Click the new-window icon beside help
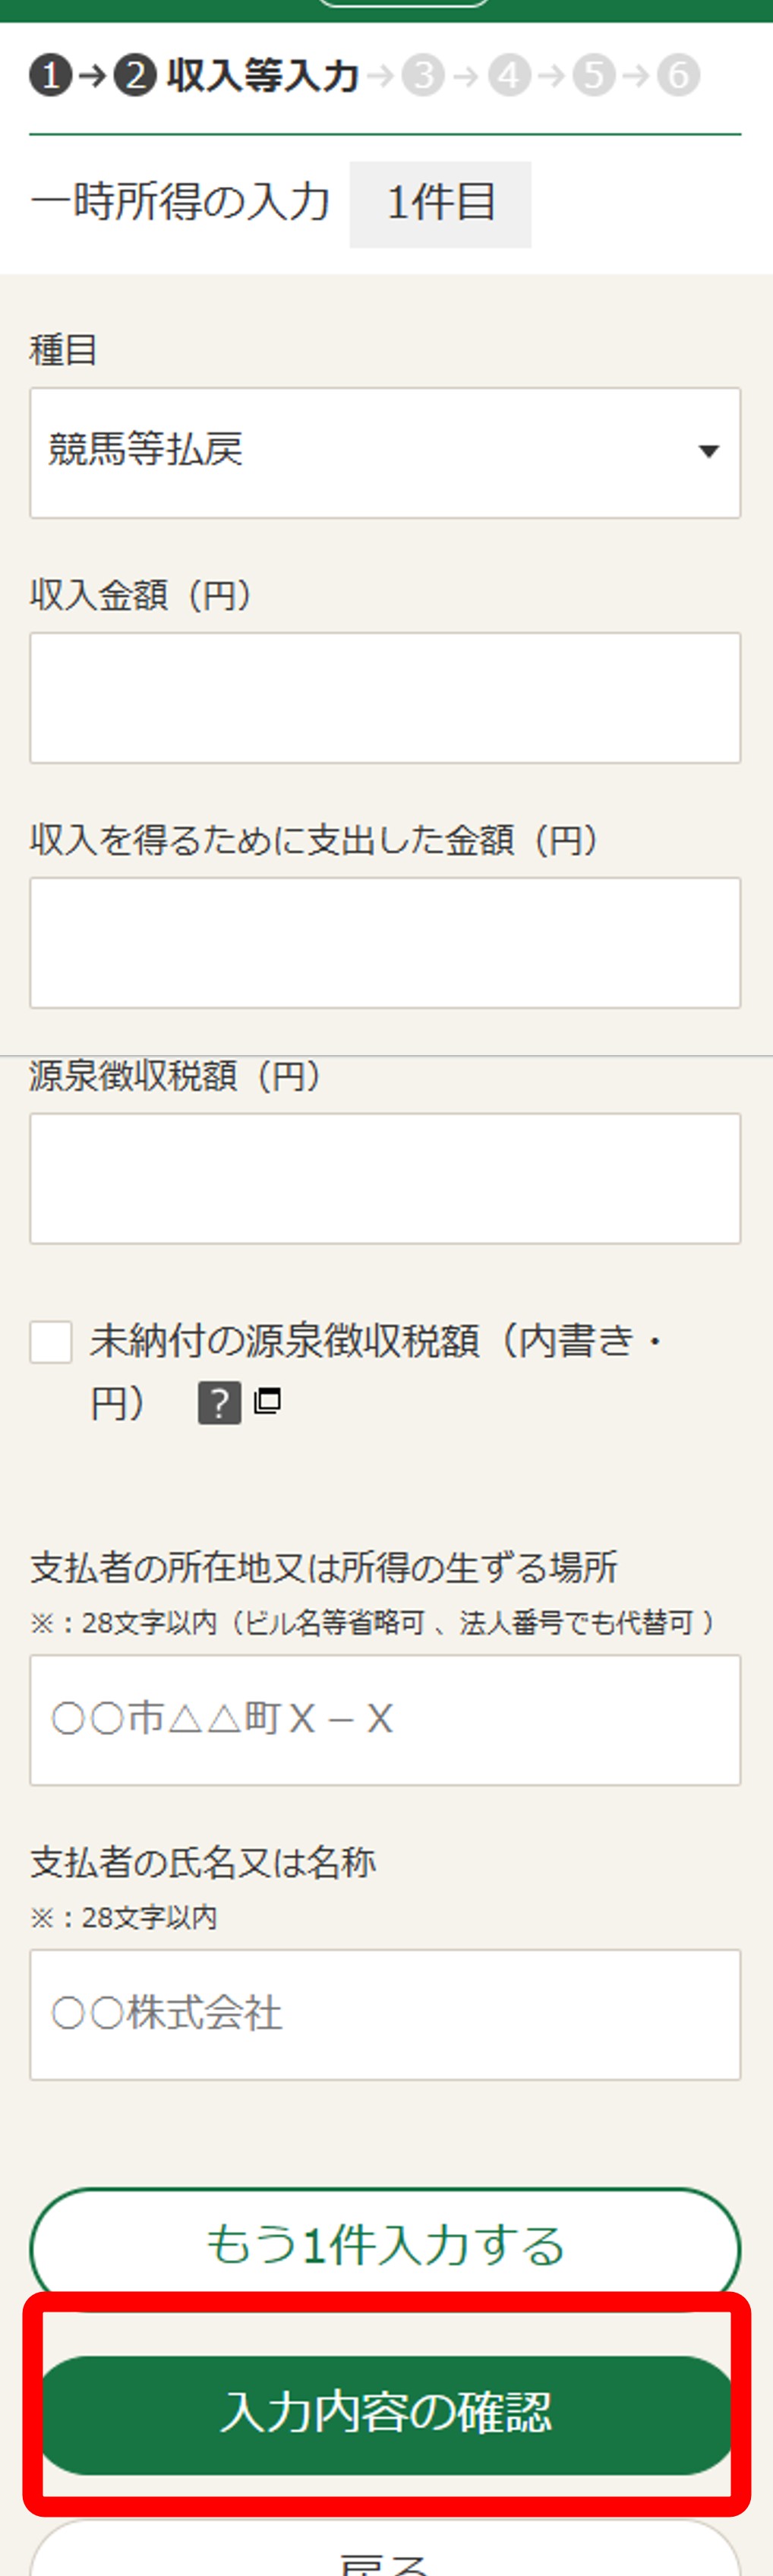This screenshot has height=2576, width=773. 268,1400
